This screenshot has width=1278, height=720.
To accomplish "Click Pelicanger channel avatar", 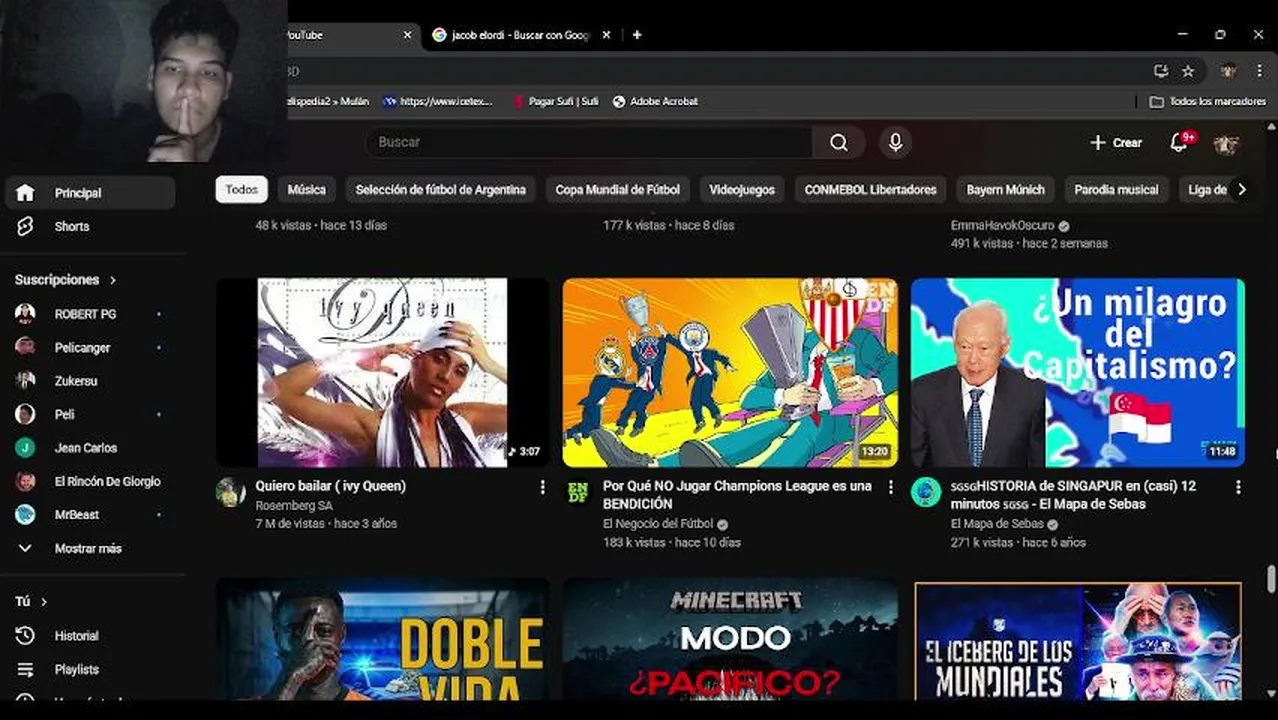I will tap(25, 347).
